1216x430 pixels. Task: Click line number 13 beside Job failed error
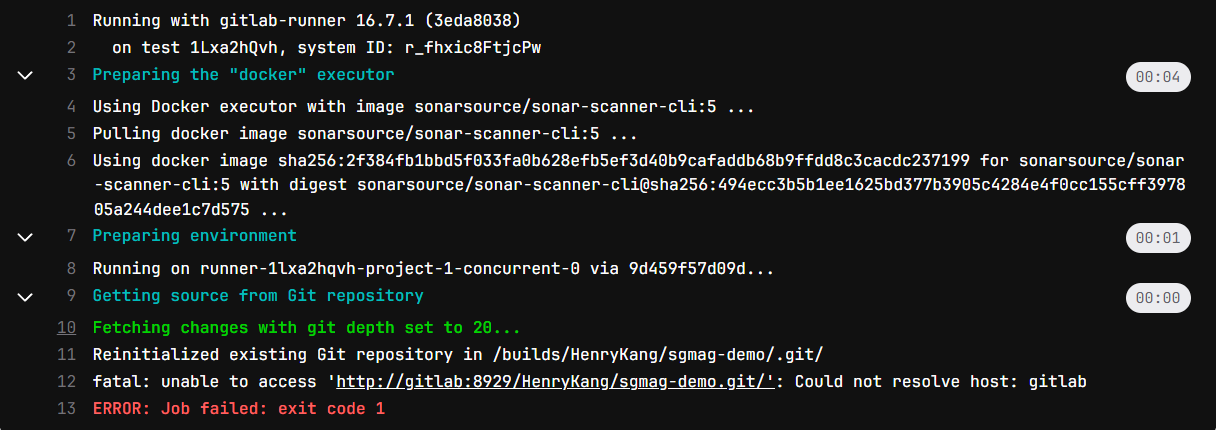pyautogui.click(x=67, y=408)
